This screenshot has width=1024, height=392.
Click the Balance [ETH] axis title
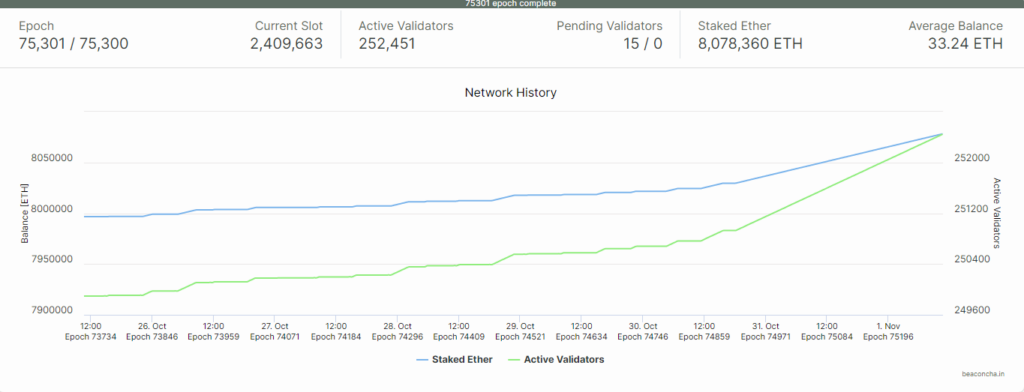coord(25,213)
